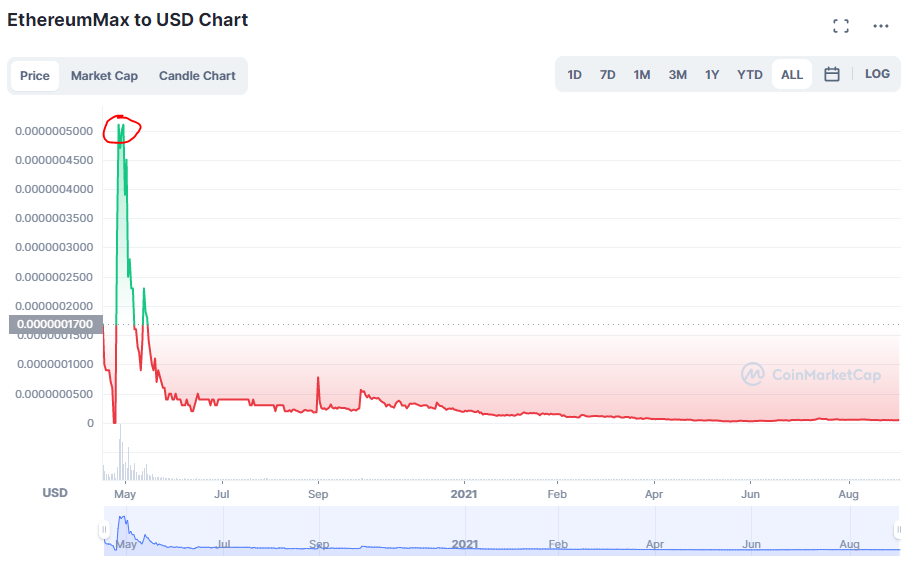Select the ALL time range
Viewport: 914px width, 565px height.
792,75
